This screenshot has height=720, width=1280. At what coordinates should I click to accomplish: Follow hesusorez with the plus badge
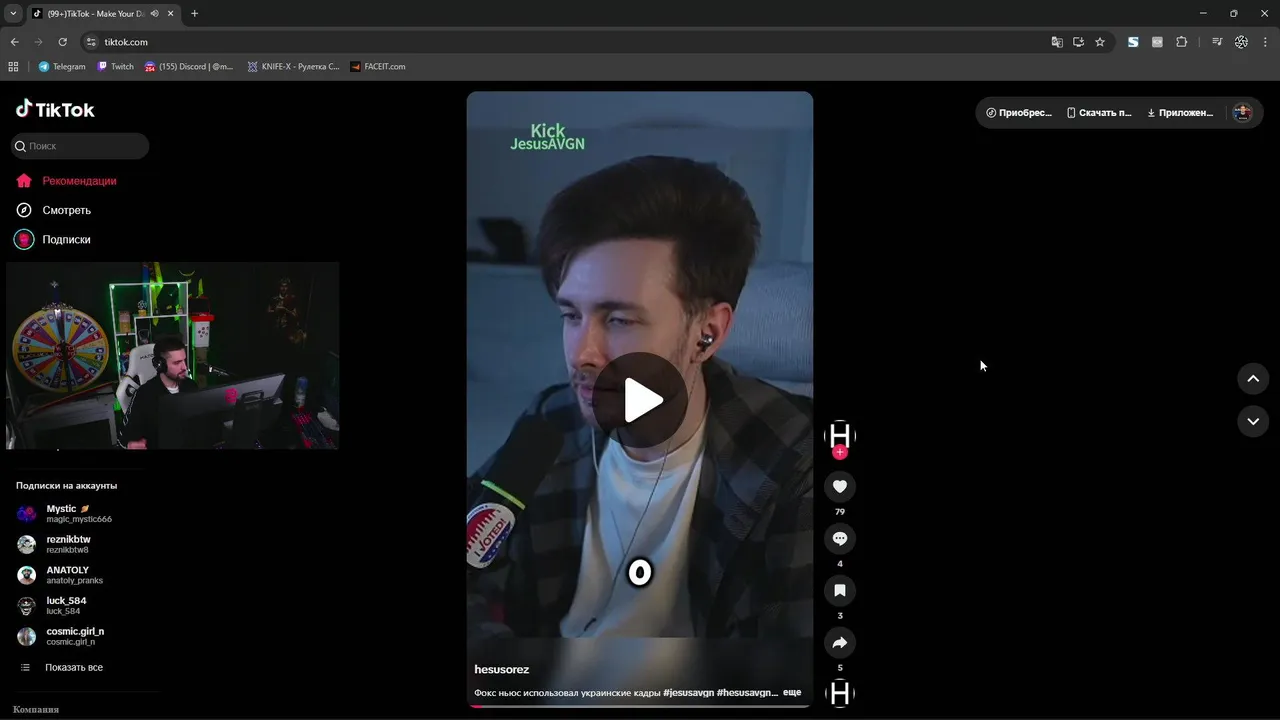tap(840, 453)
